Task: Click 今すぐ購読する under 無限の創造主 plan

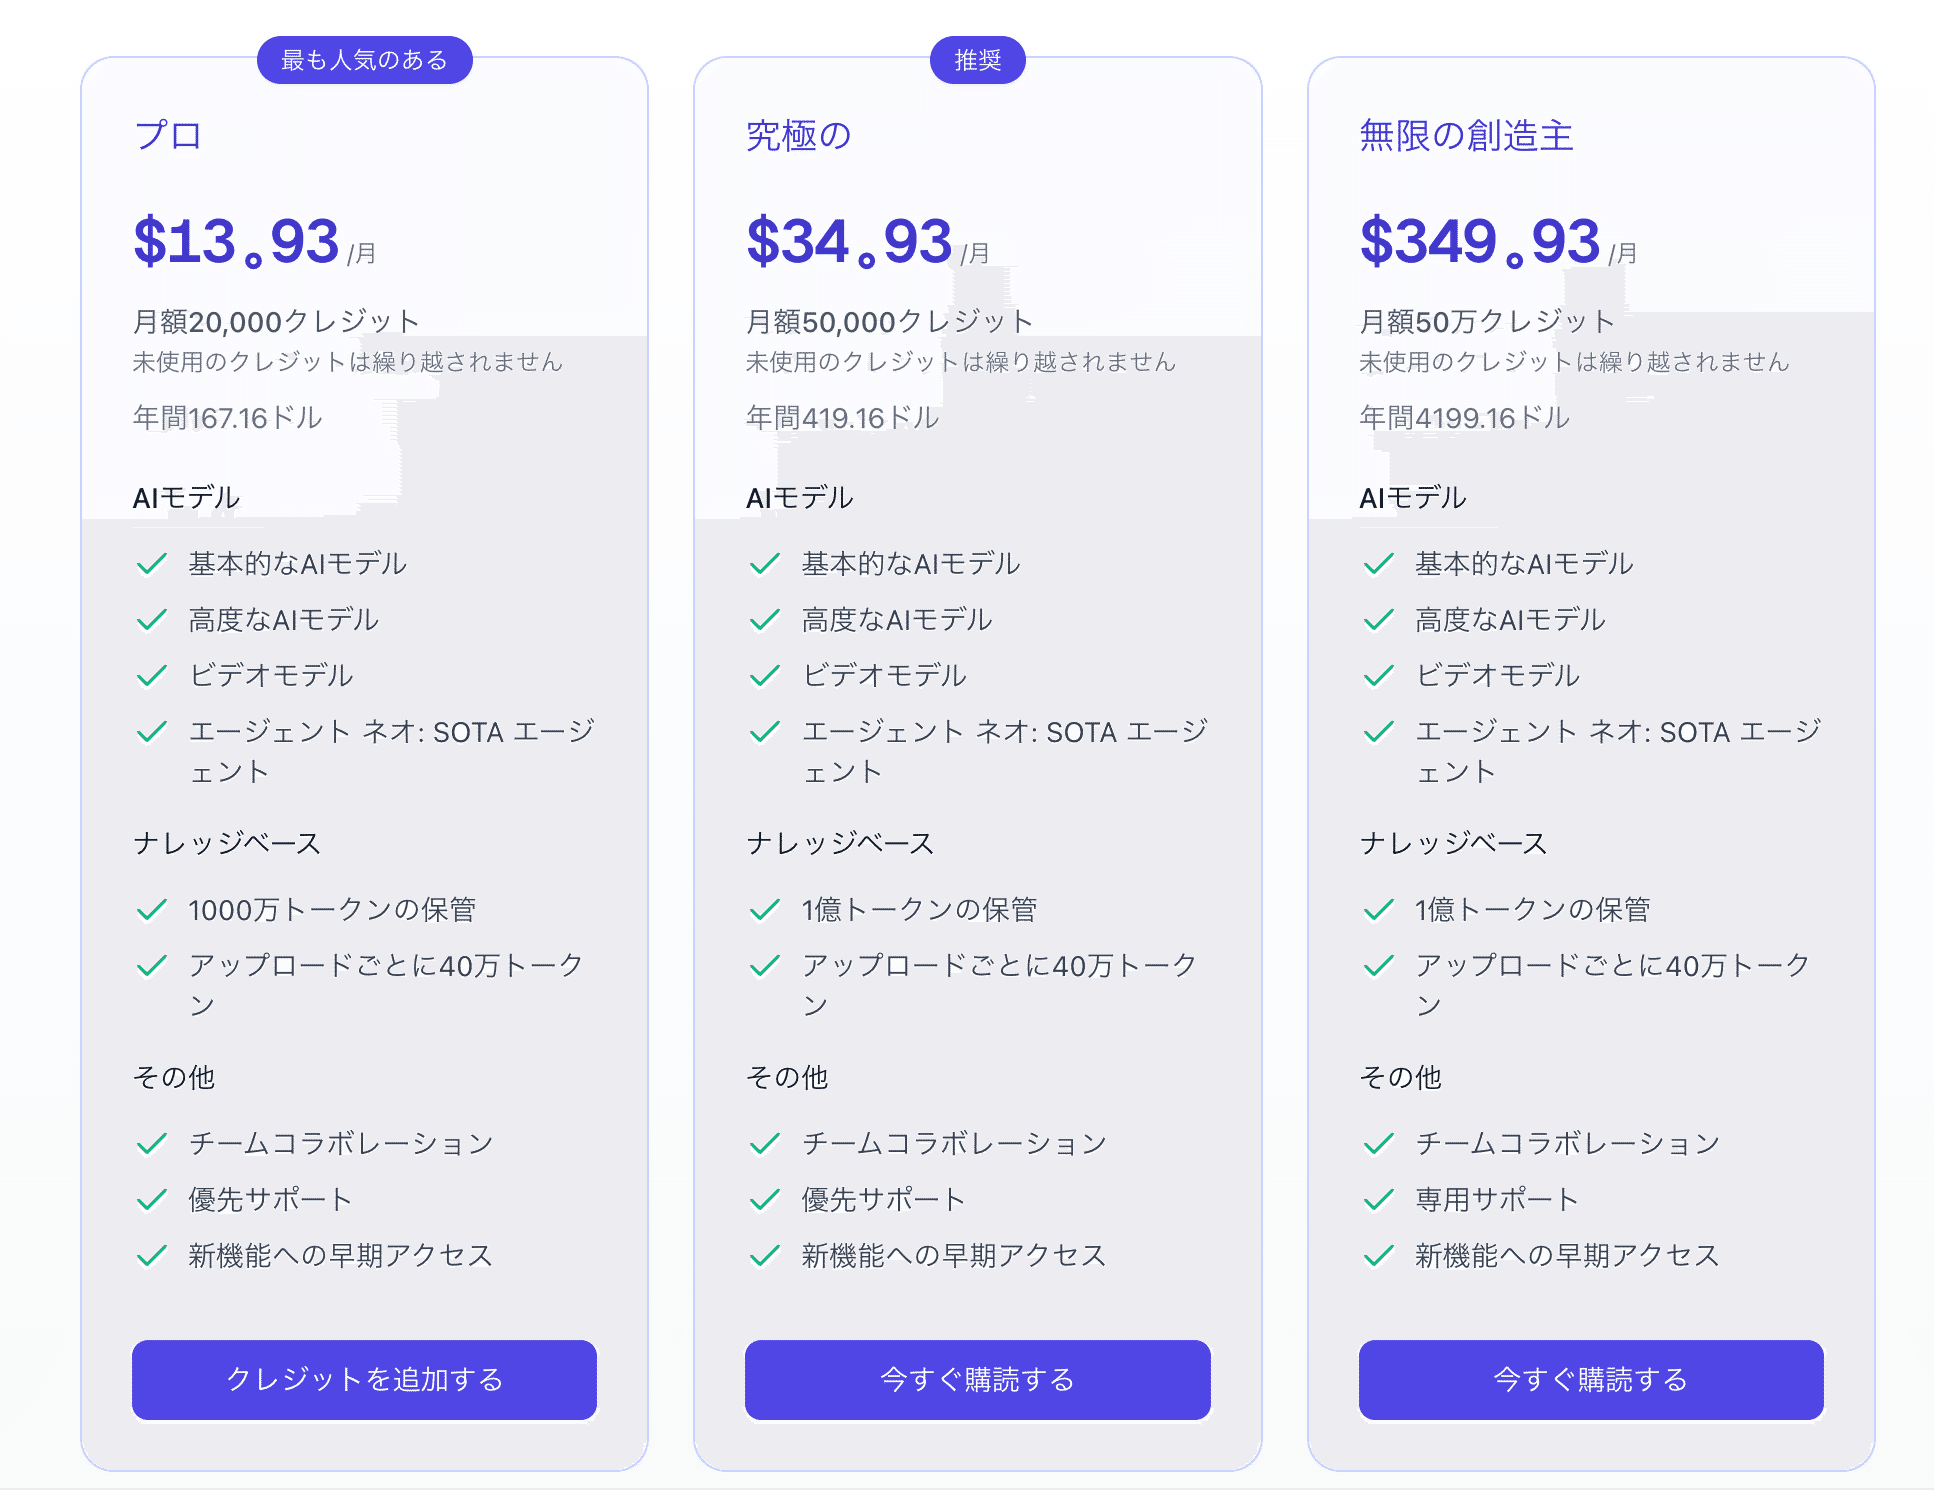Action: coord(1591,1379)
